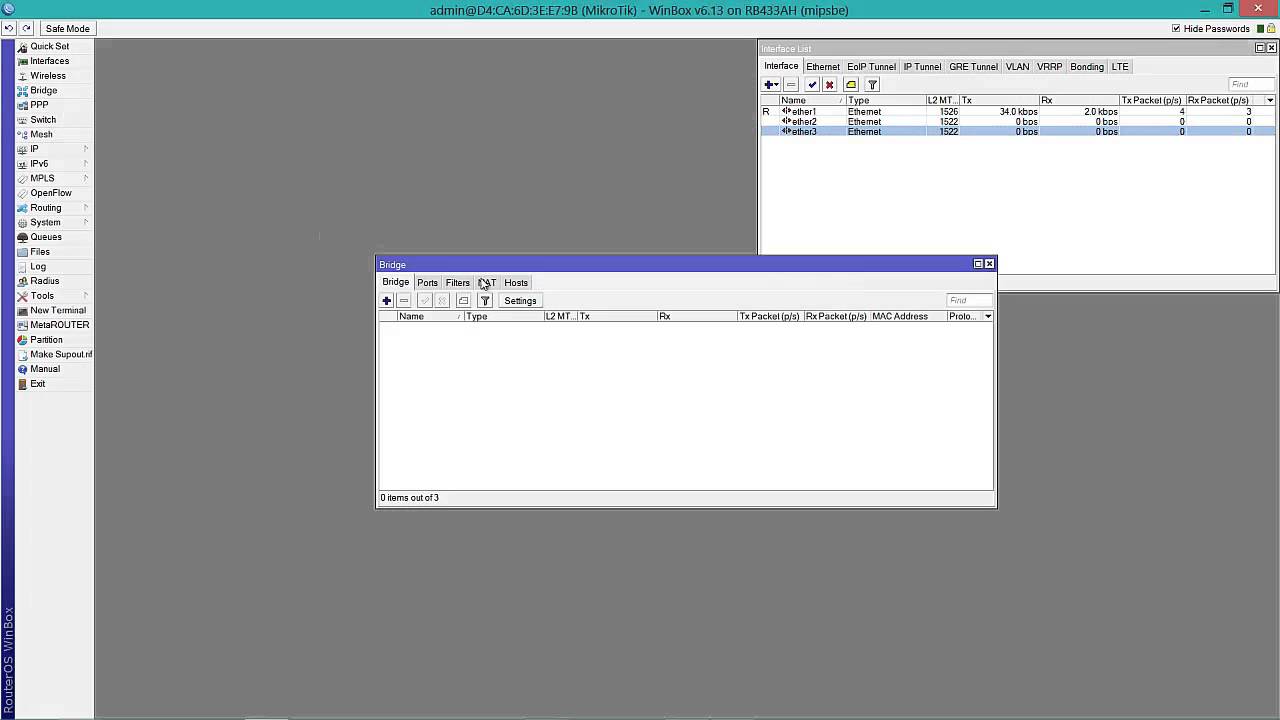This screenshot has width=1280, height=720.
Task: Open the column selector dropdown in Interface List
Action: coord(1270,101)
